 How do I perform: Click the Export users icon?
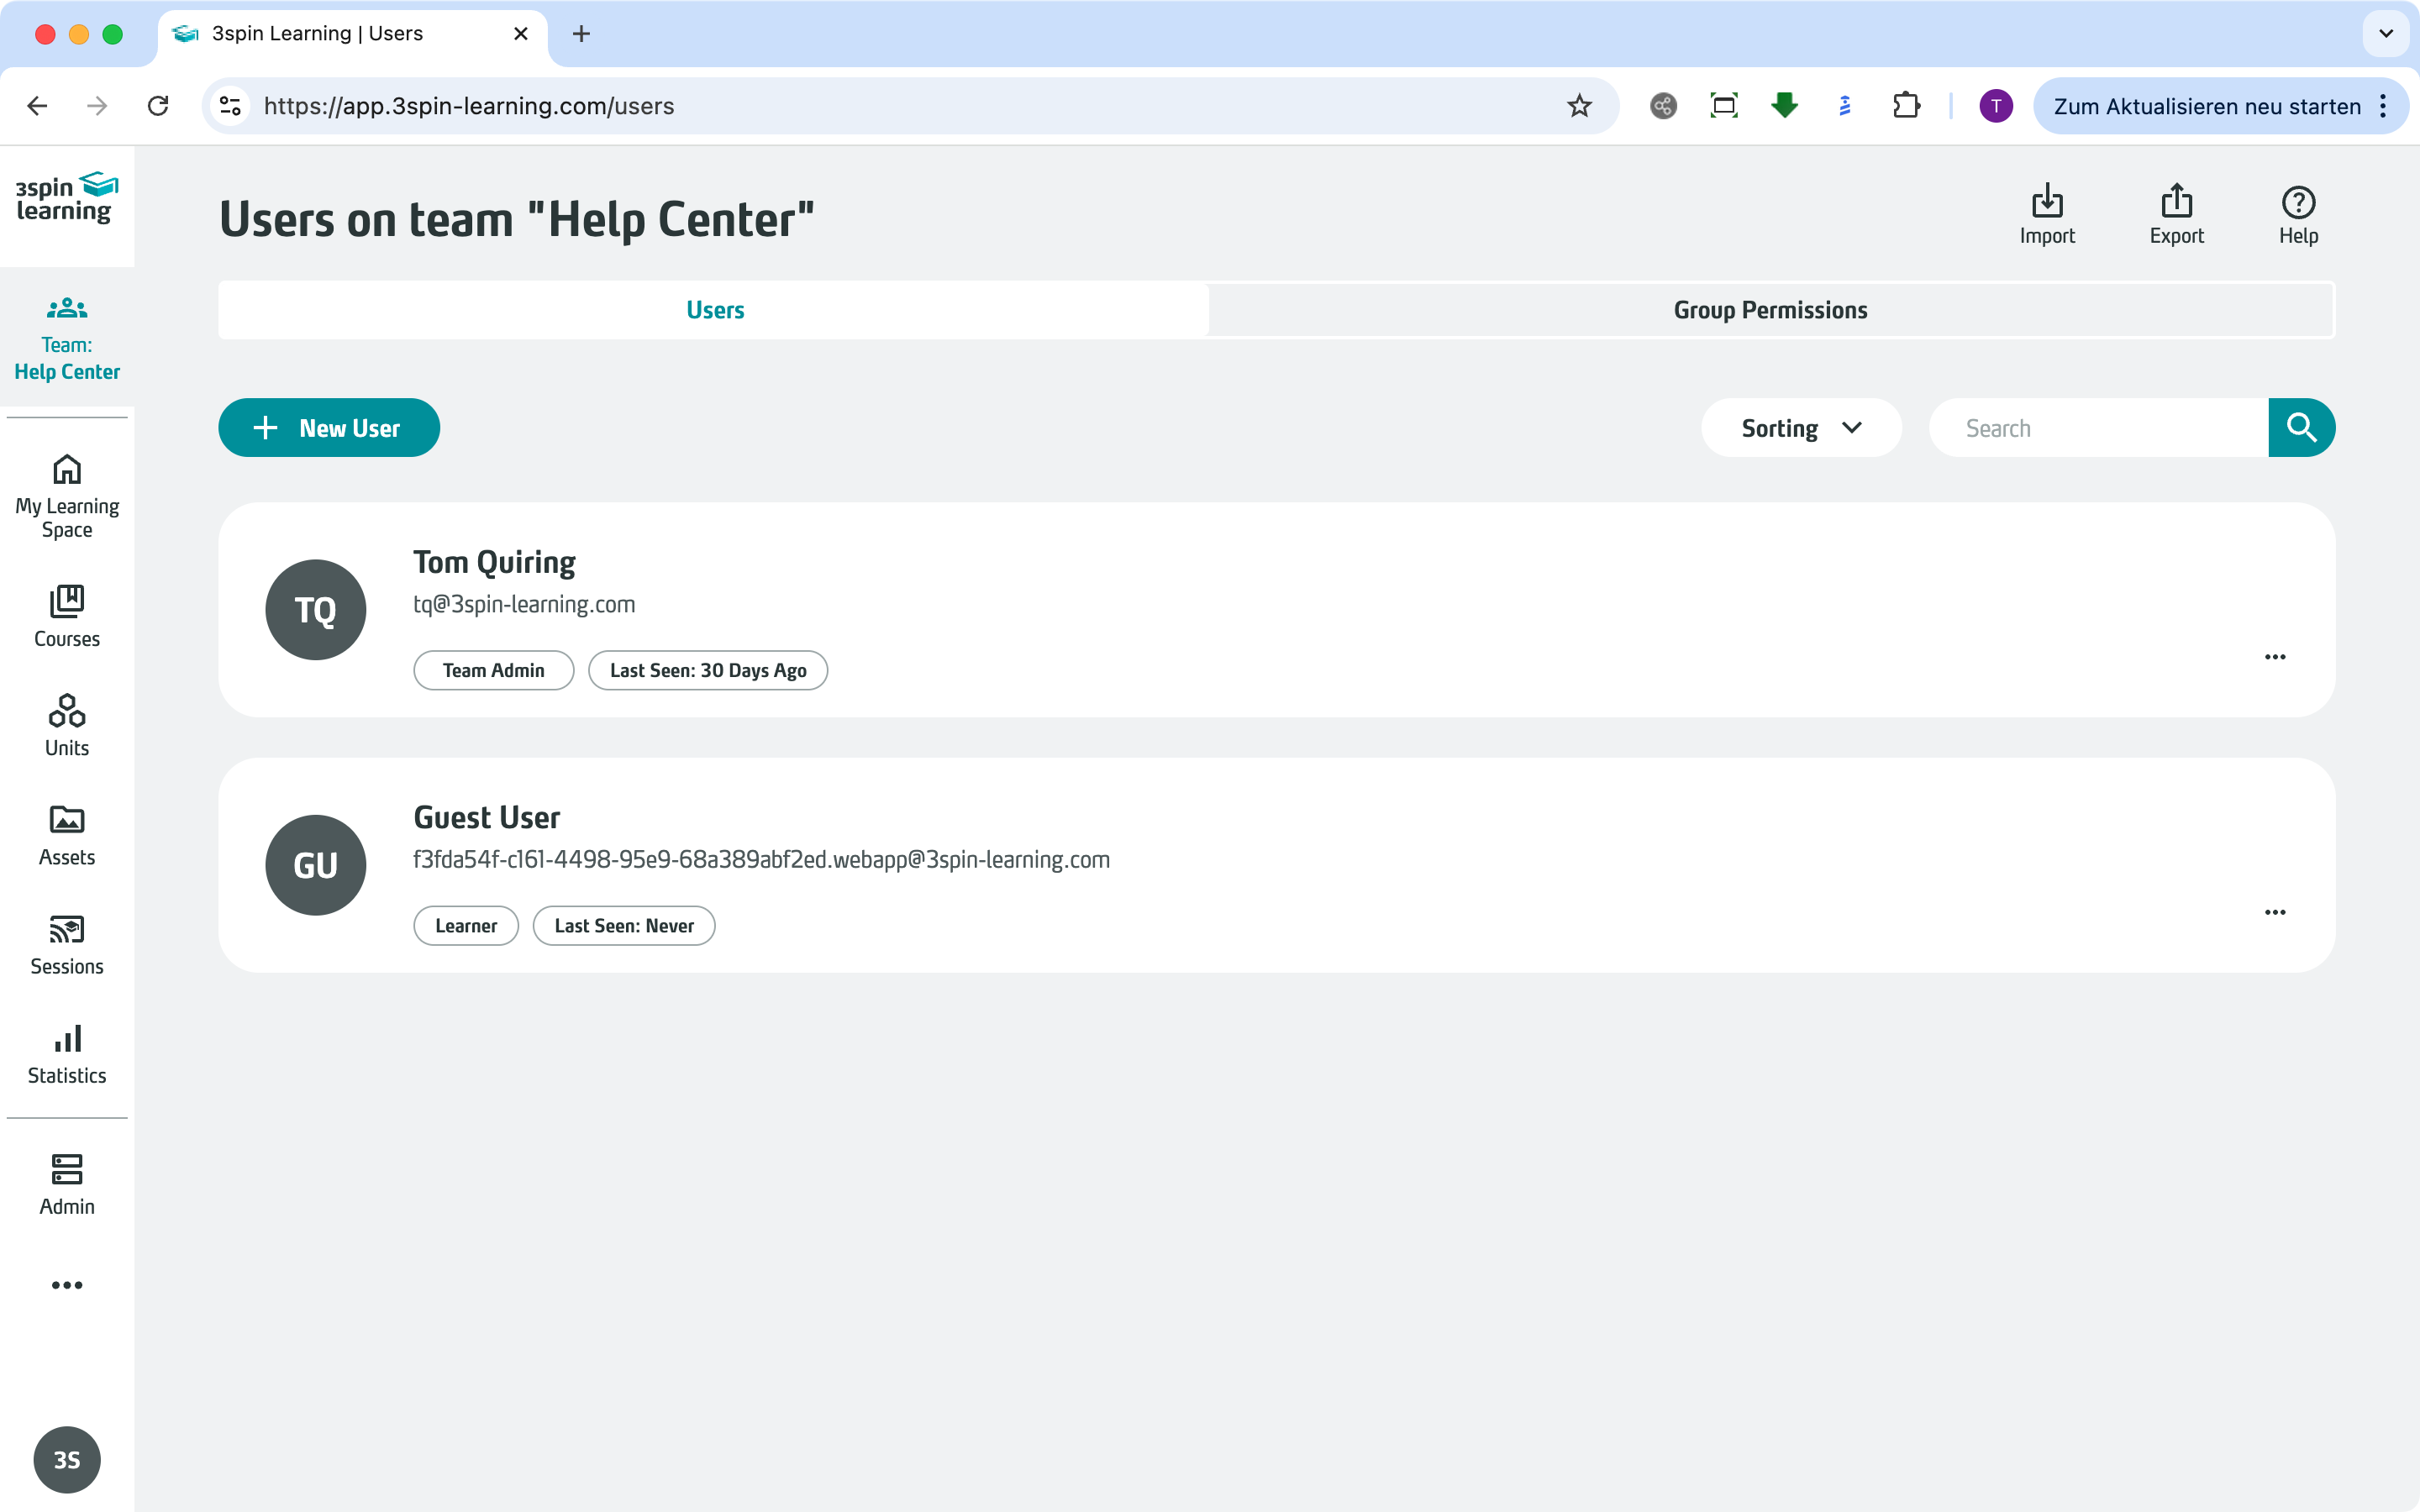[x=2176, y=213]
